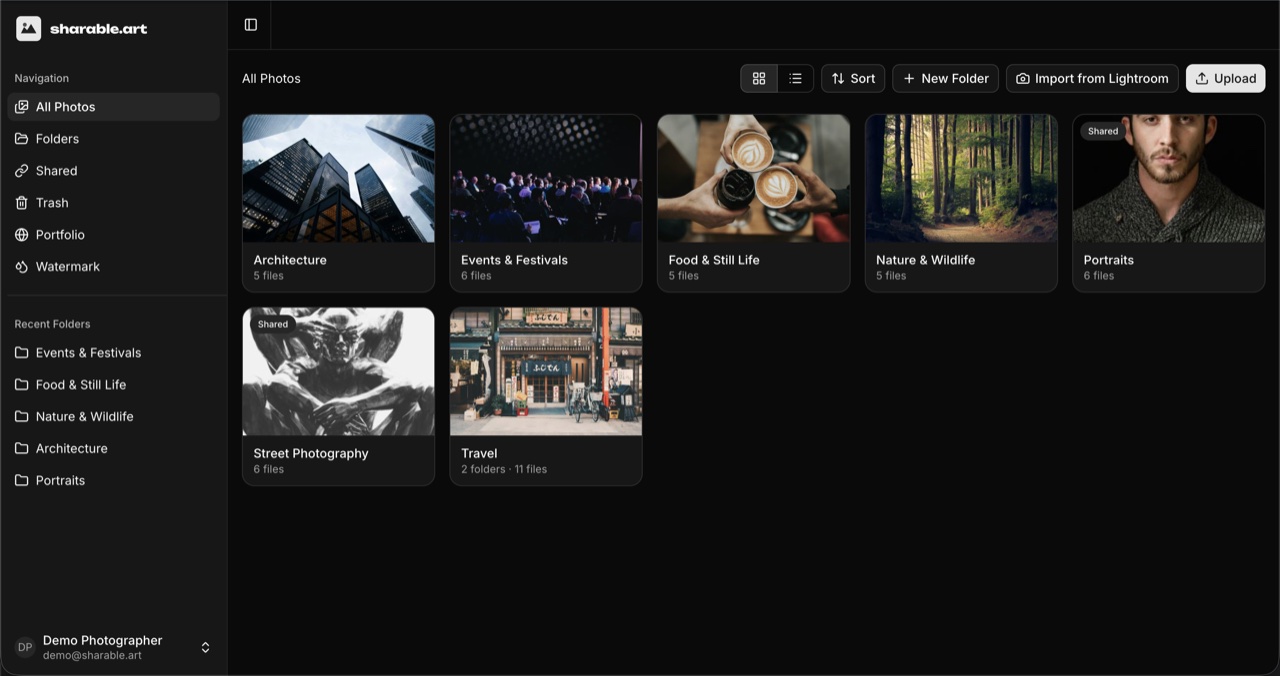Click the Shared link icon
The width and height of the screenshot is (1280, 676).
click(x=22, y=171)
